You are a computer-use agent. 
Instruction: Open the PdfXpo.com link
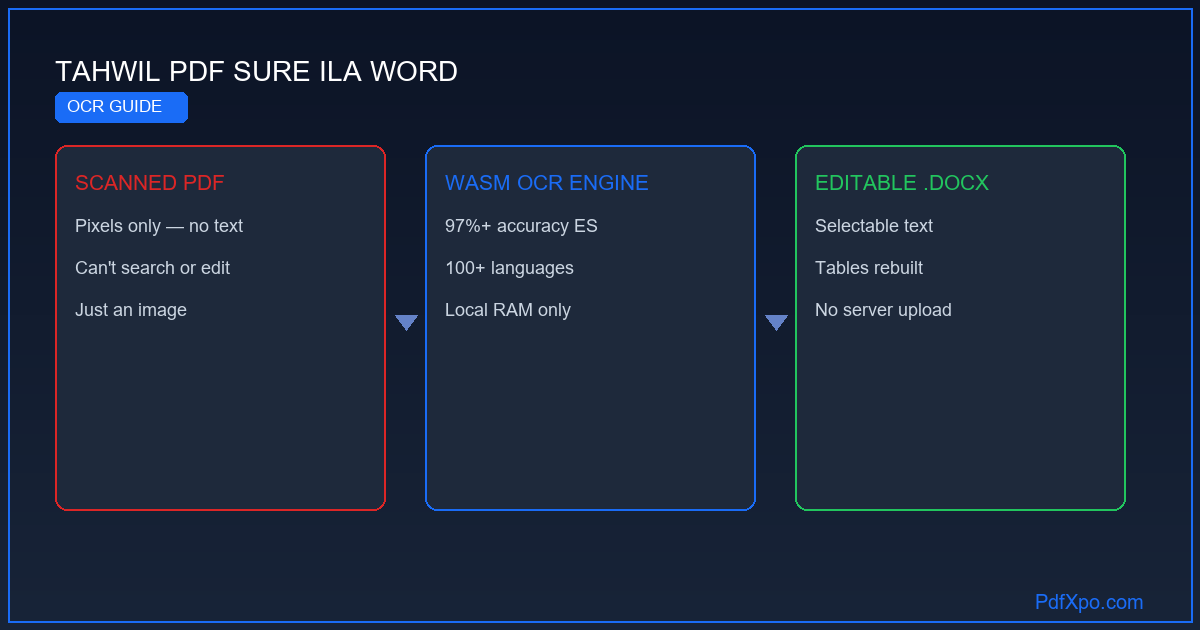click(x=1089, y=602)
